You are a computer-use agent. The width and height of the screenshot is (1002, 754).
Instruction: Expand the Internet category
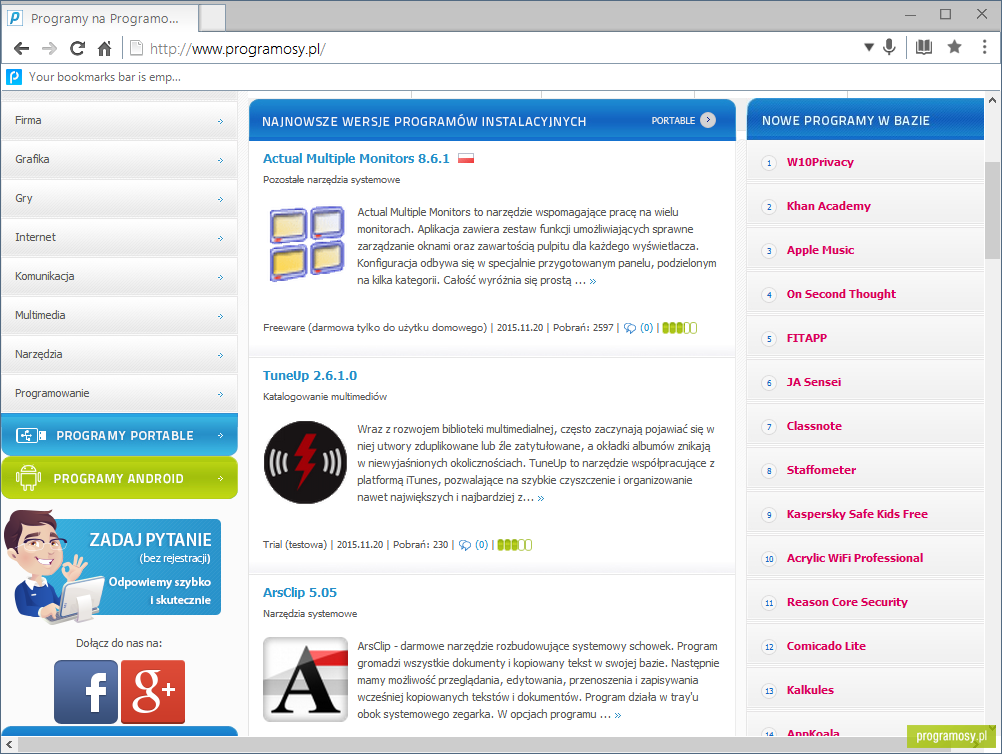pos(119,237)
